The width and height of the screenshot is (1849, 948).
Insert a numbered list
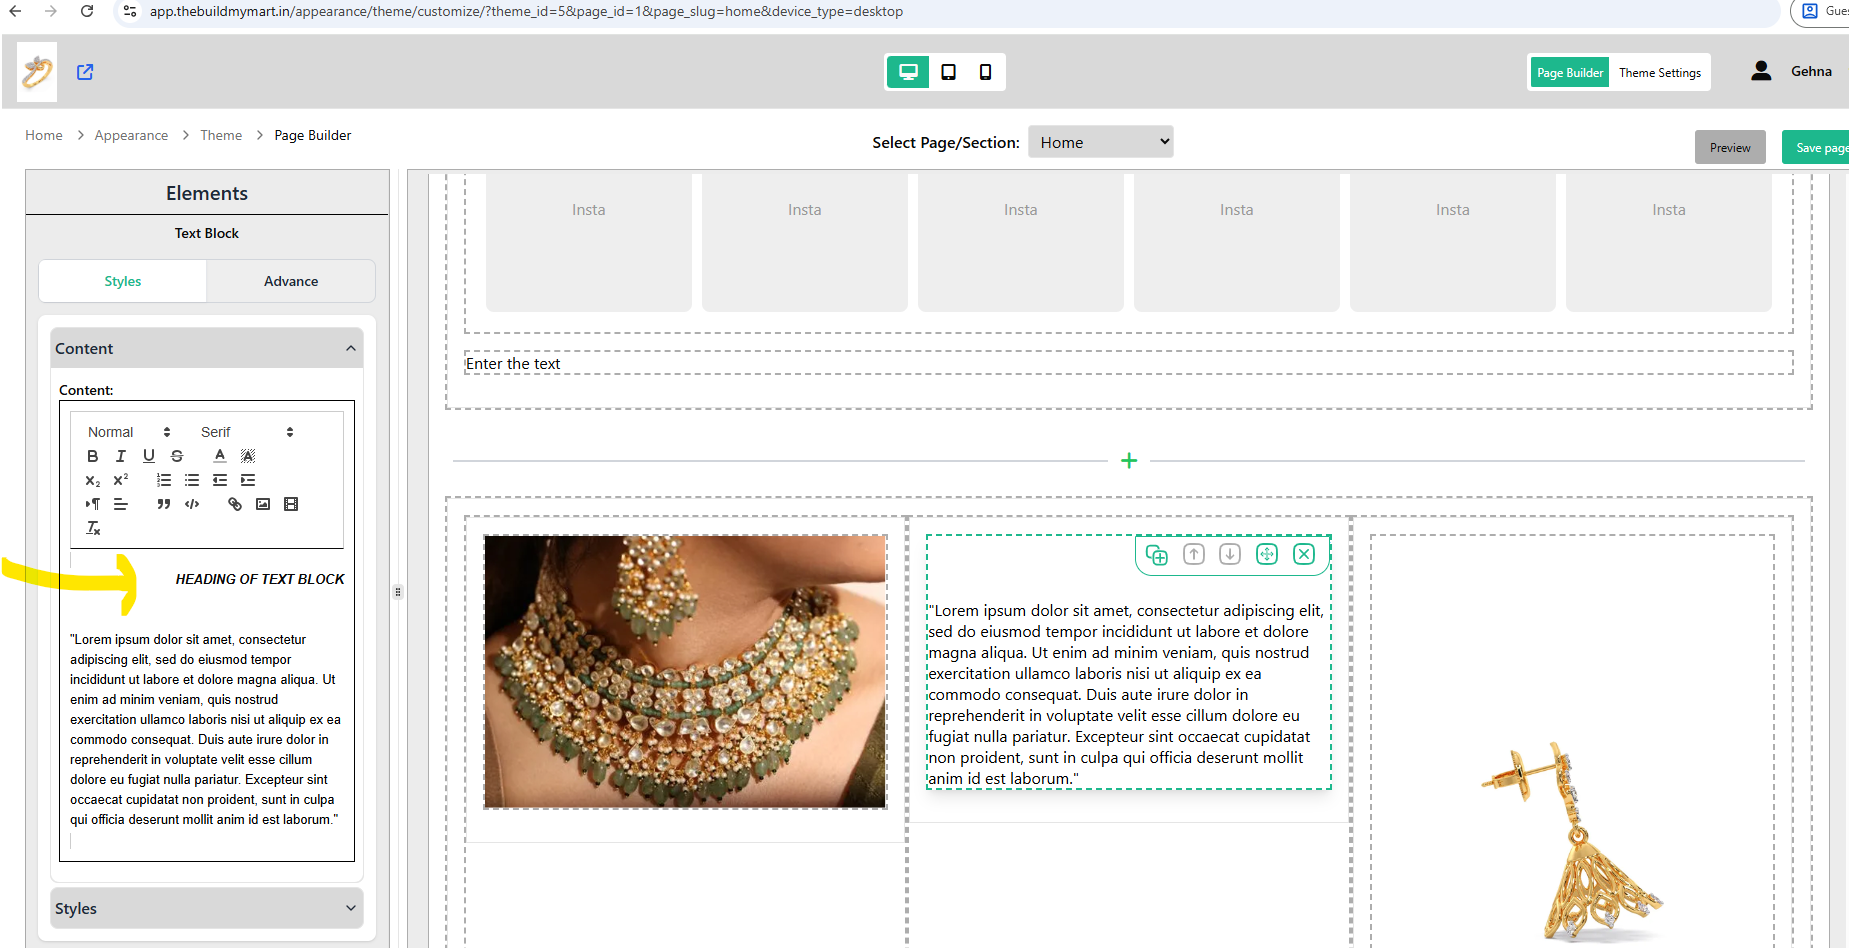click(164, 480)
